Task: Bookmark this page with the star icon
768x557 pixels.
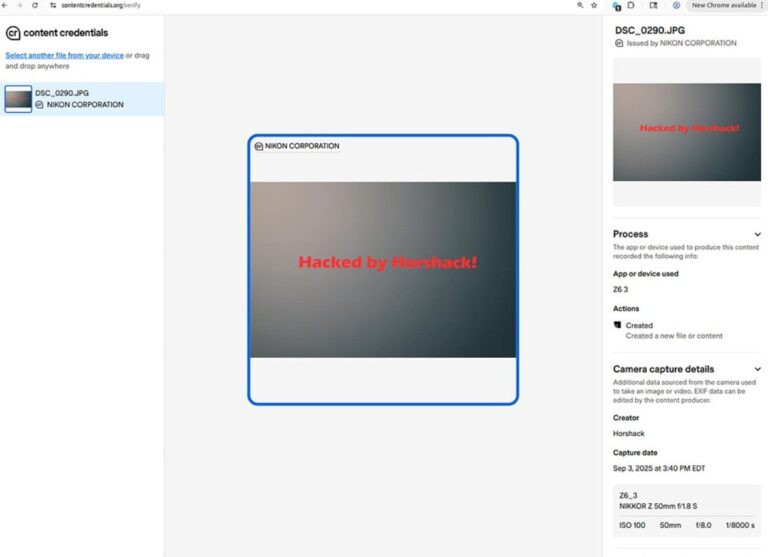Action: click(x=594, y=5)
